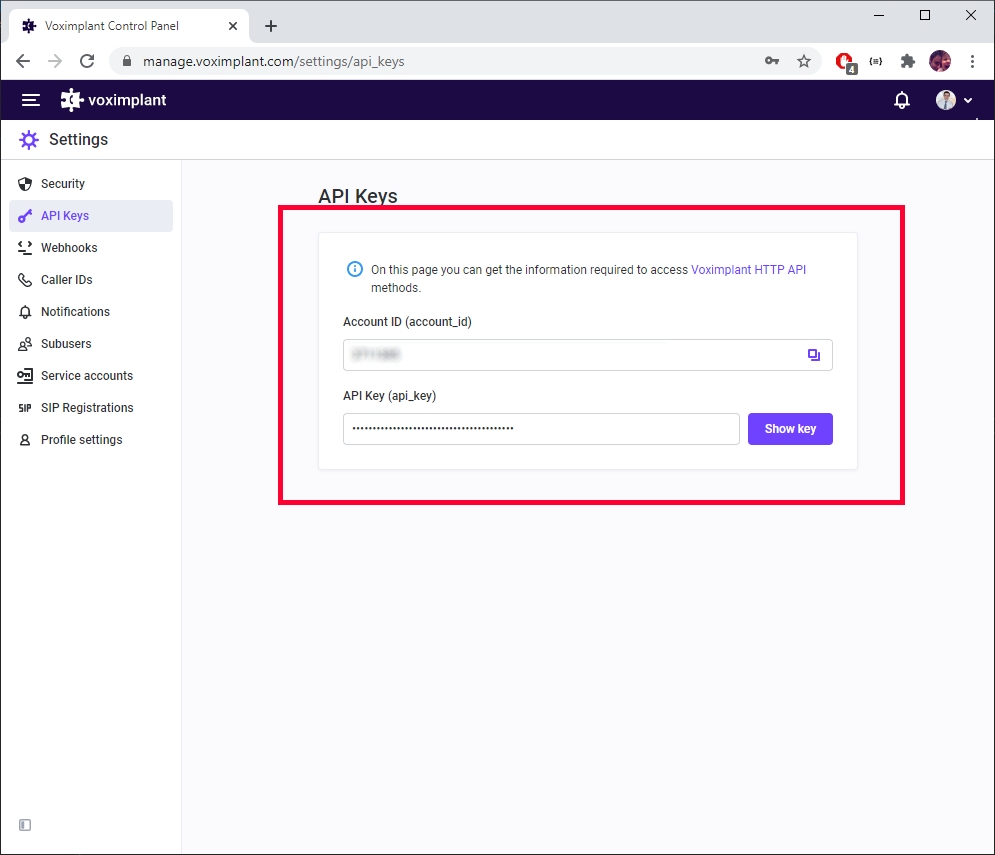Open SIP Registrations settings
The width and height of the screenshot is (995, 855).
87,408
